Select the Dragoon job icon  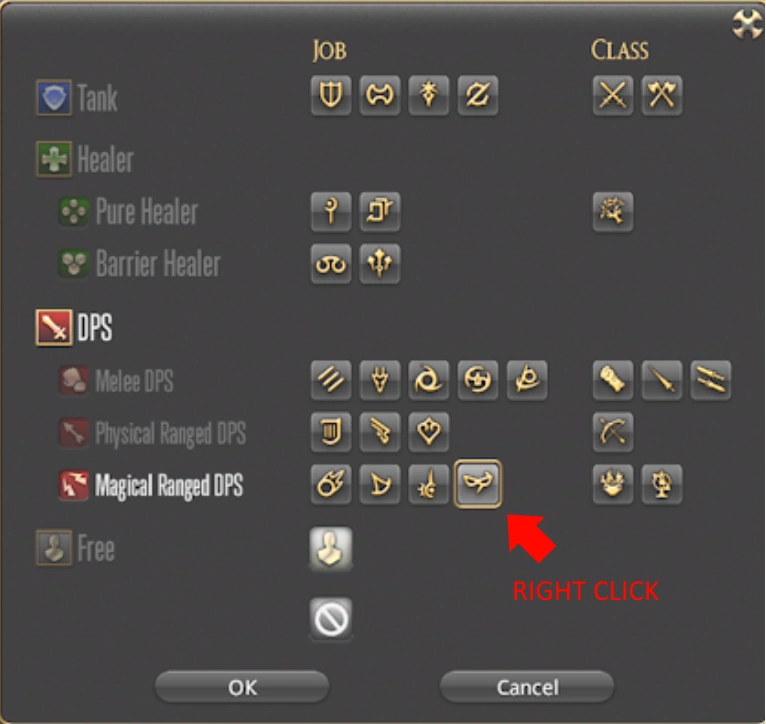[380, 380]
